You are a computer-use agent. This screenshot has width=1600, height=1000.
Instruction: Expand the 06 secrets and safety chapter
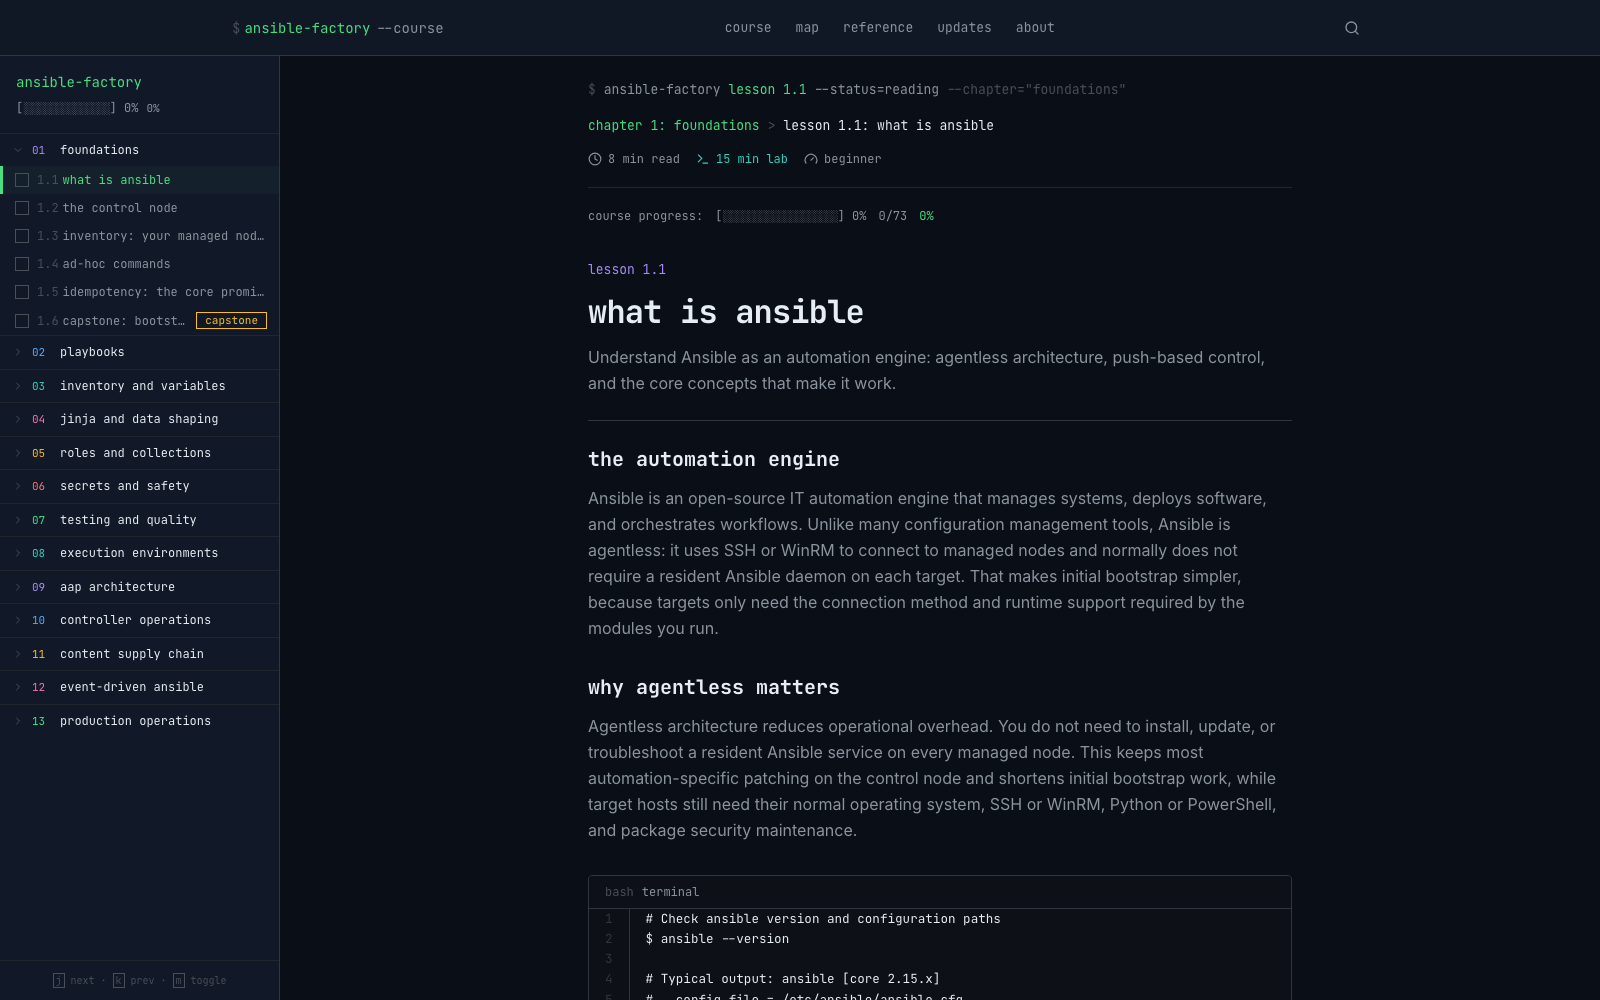[x=139, y=486]
